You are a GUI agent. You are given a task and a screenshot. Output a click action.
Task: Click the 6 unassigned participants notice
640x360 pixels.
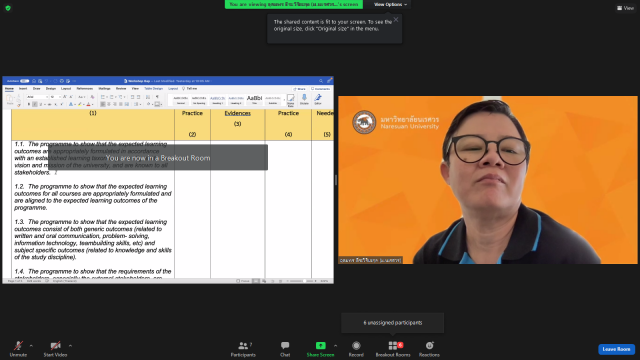pyautogui.click(x=392, y=322)
